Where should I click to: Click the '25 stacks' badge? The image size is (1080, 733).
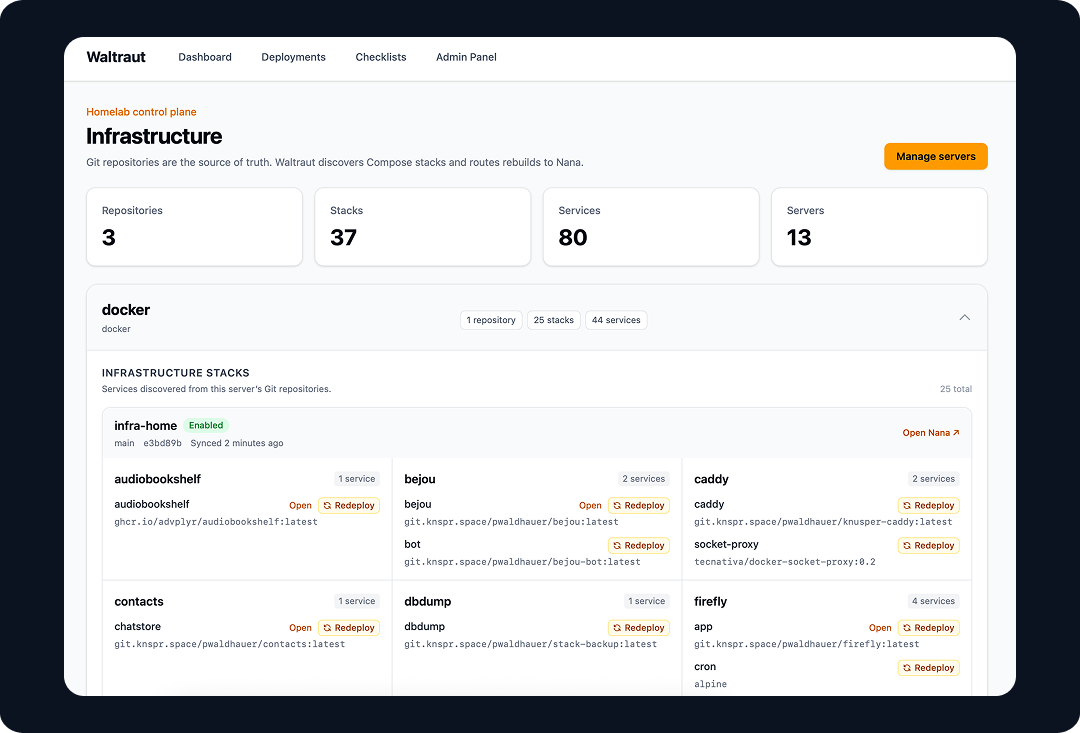[x=554, y=320]
